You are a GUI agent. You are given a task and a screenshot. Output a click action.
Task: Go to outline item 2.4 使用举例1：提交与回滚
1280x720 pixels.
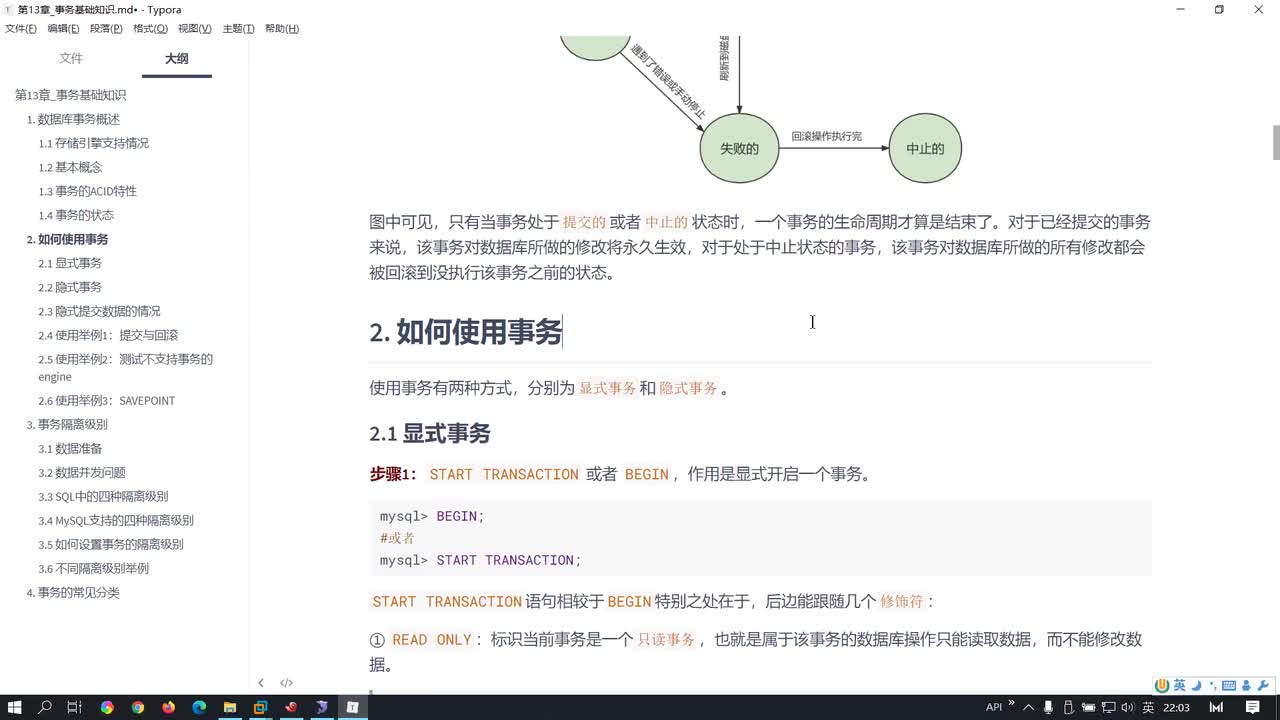click(108, 335)
